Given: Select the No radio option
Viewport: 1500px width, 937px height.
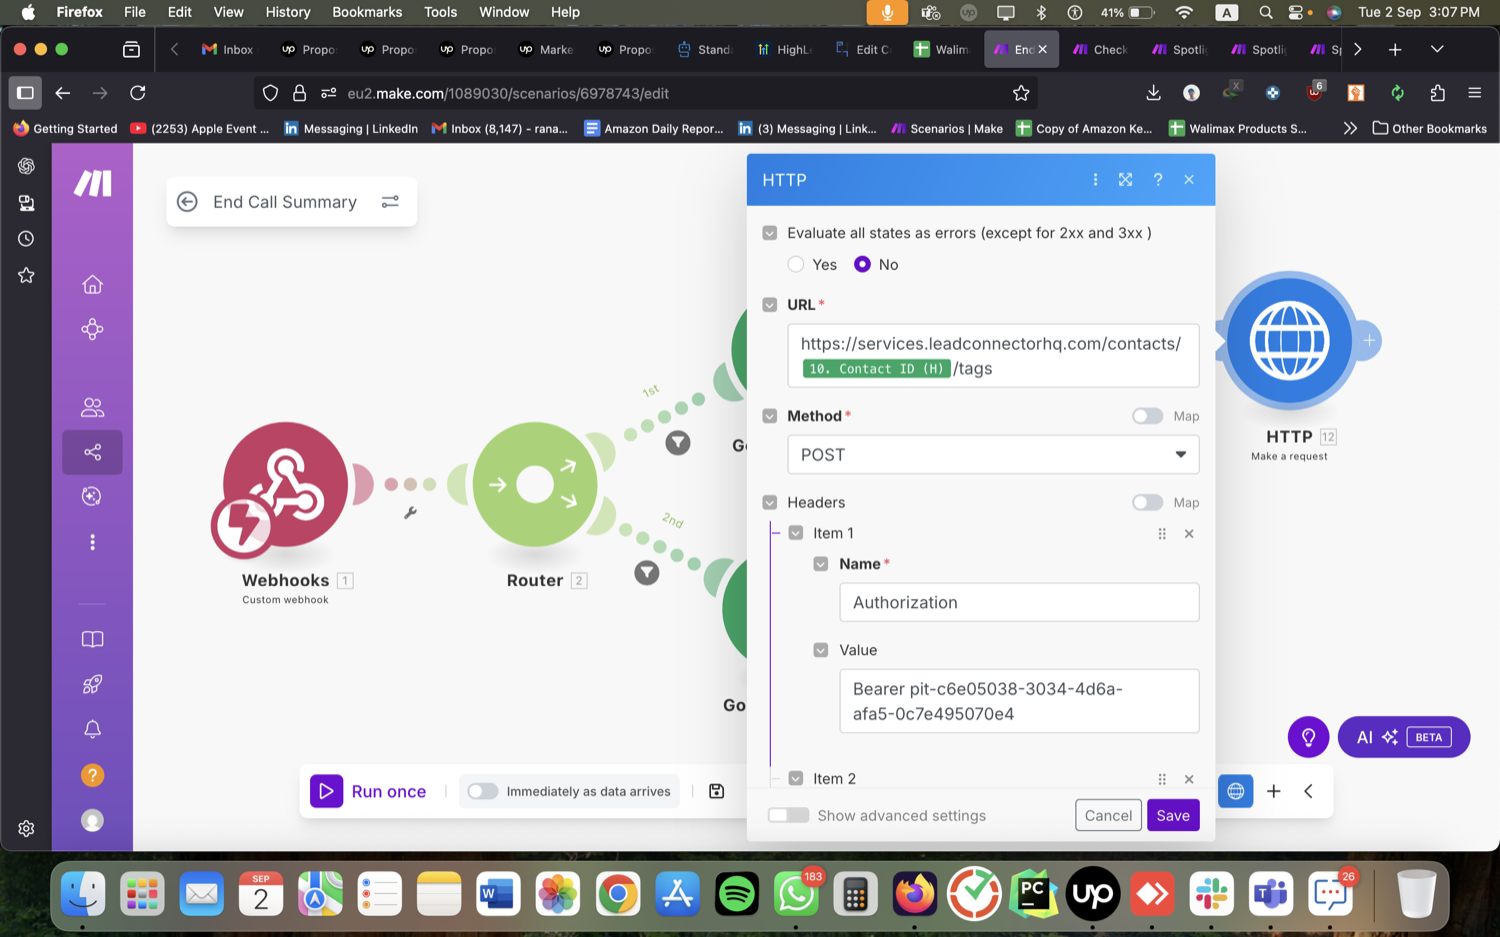Looking at the screenshot, I should point(862,264).
